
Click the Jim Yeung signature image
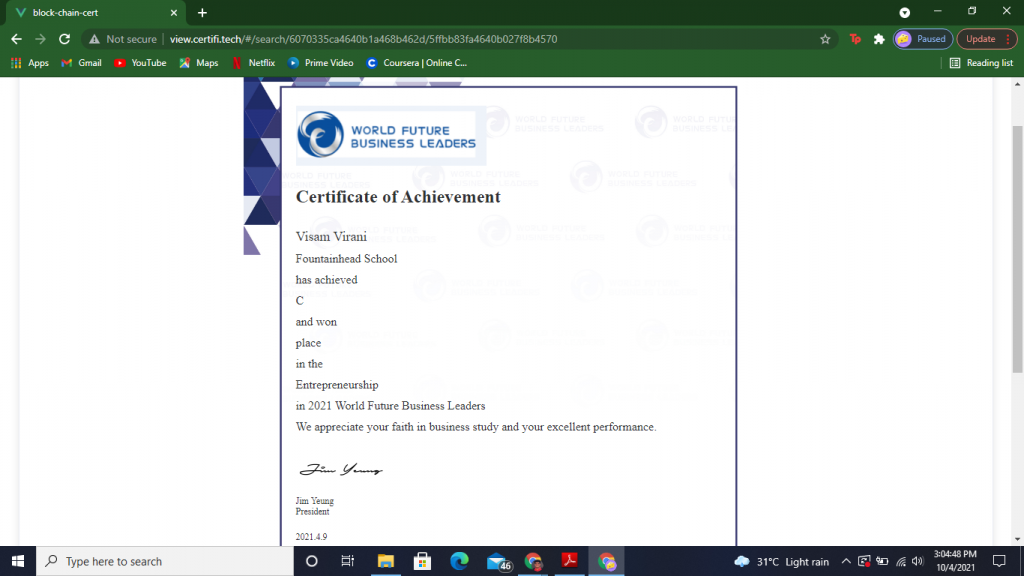[340, 469]
